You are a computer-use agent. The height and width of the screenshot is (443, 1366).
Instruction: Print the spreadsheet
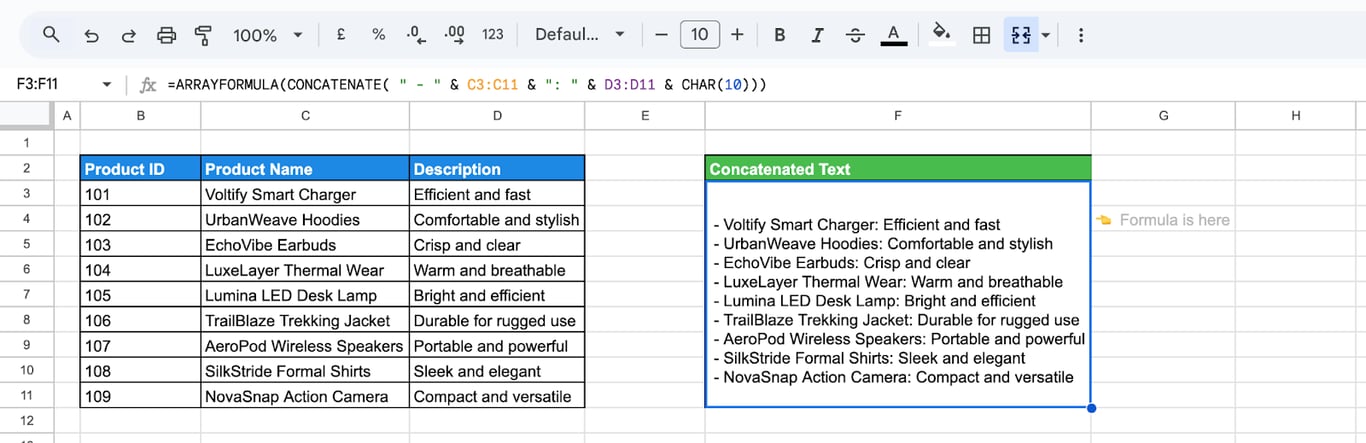166,35
